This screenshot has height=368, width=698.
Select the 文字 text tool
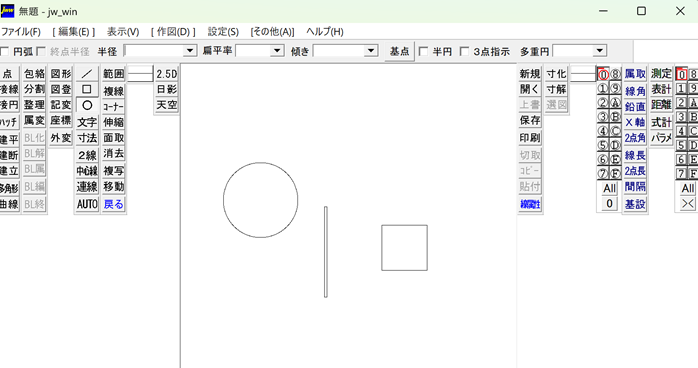point(87,122)
